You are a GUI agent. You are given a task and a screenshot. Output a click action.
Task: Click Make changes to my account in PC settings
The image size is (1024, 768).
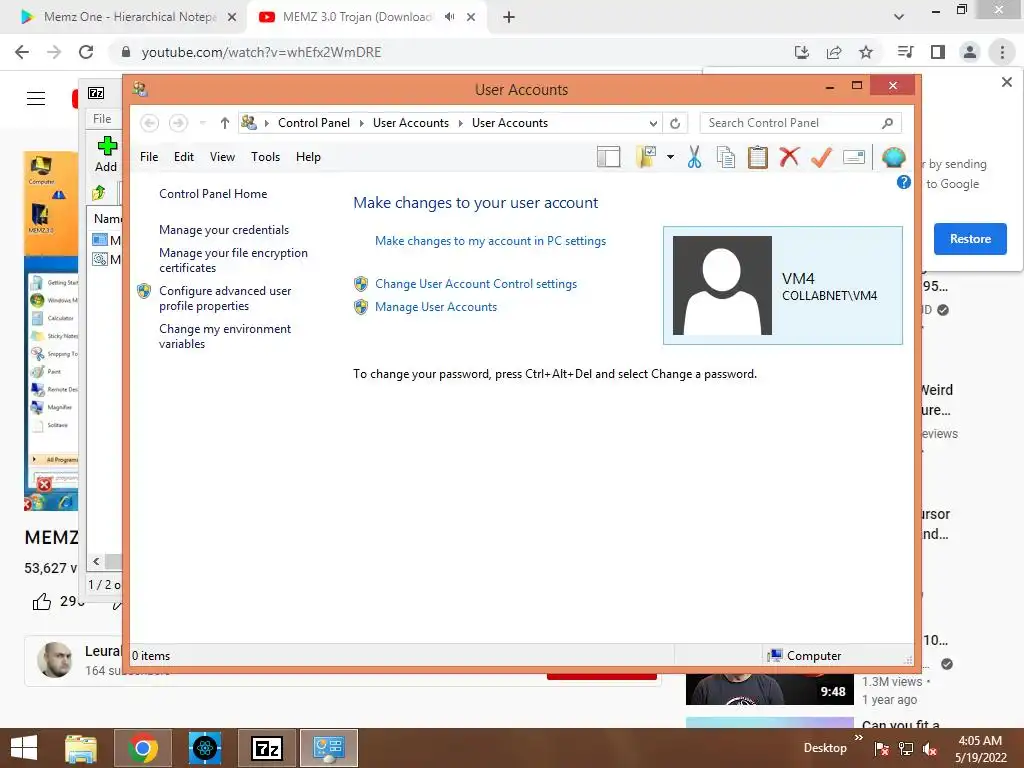pos(490,241)
